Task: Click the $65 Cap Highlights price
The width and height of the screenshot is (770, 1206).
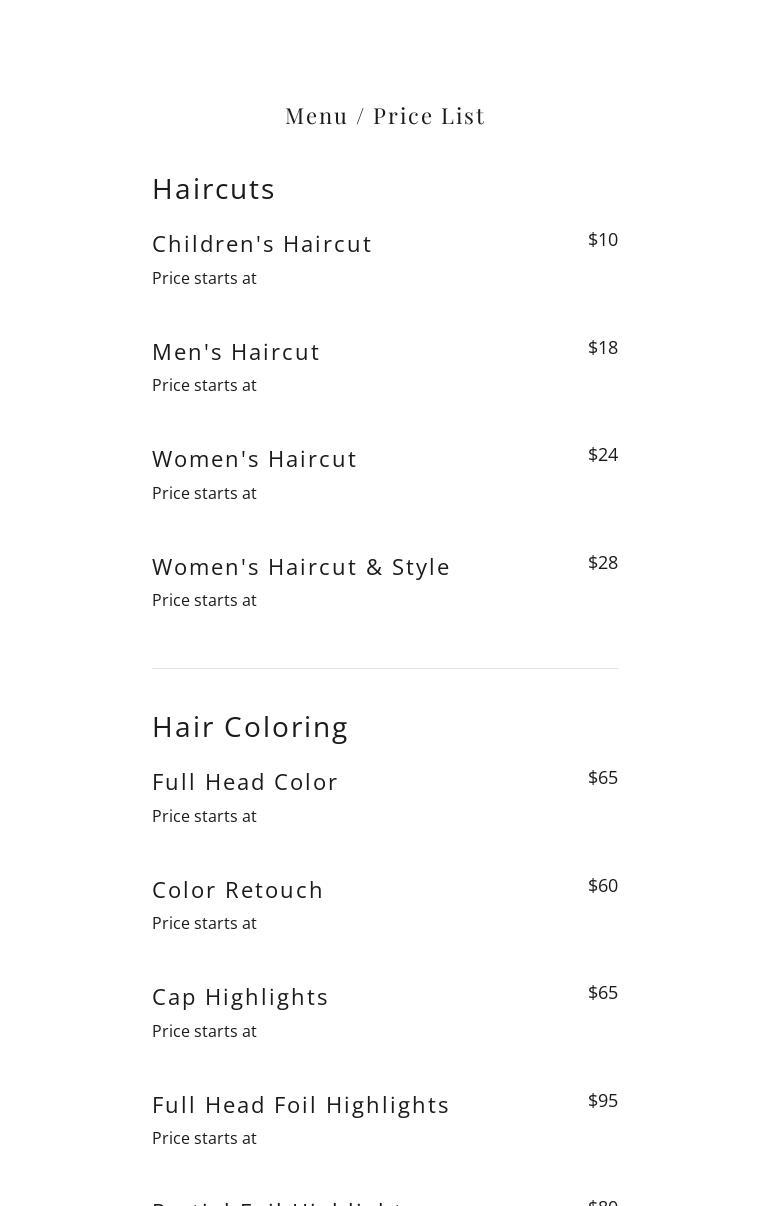Action: pos(603,993)
